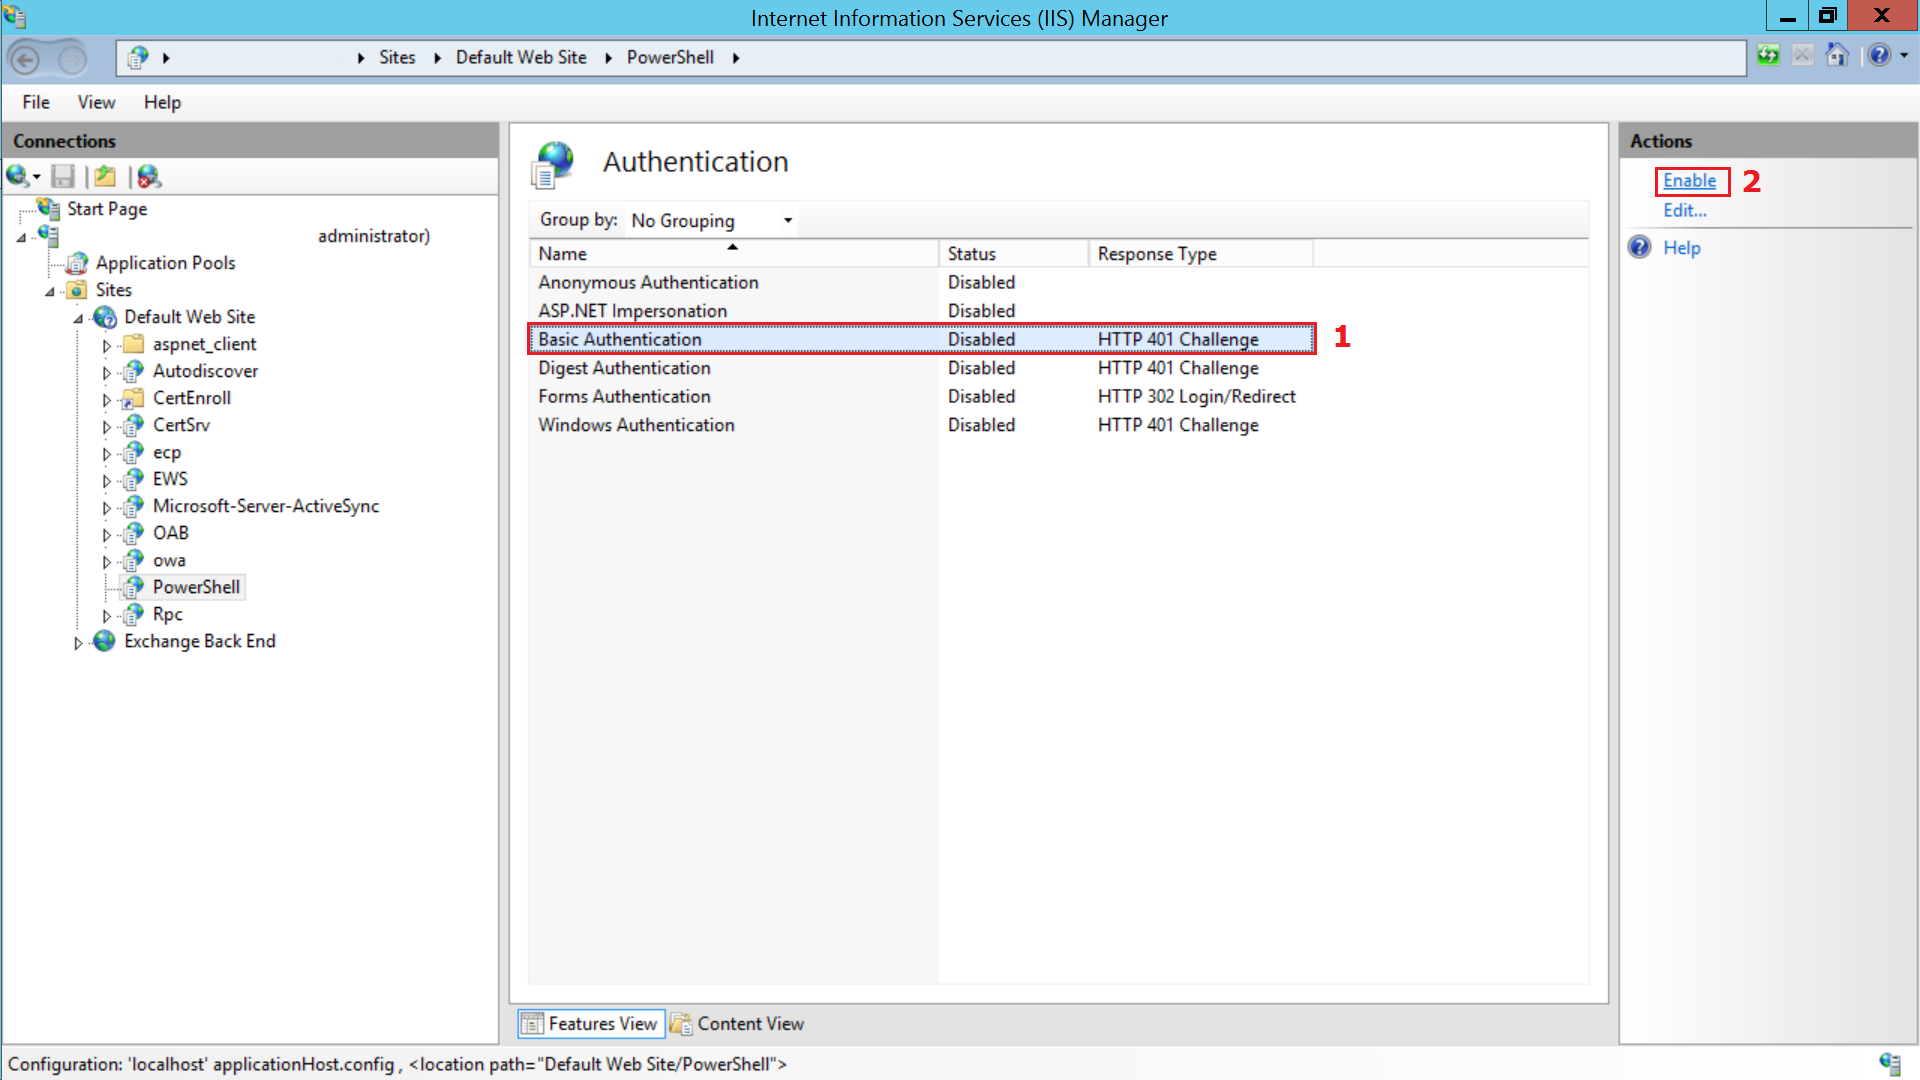Open the View menu
This screenshot has height=1080, width=1920.
click(96, 102)
